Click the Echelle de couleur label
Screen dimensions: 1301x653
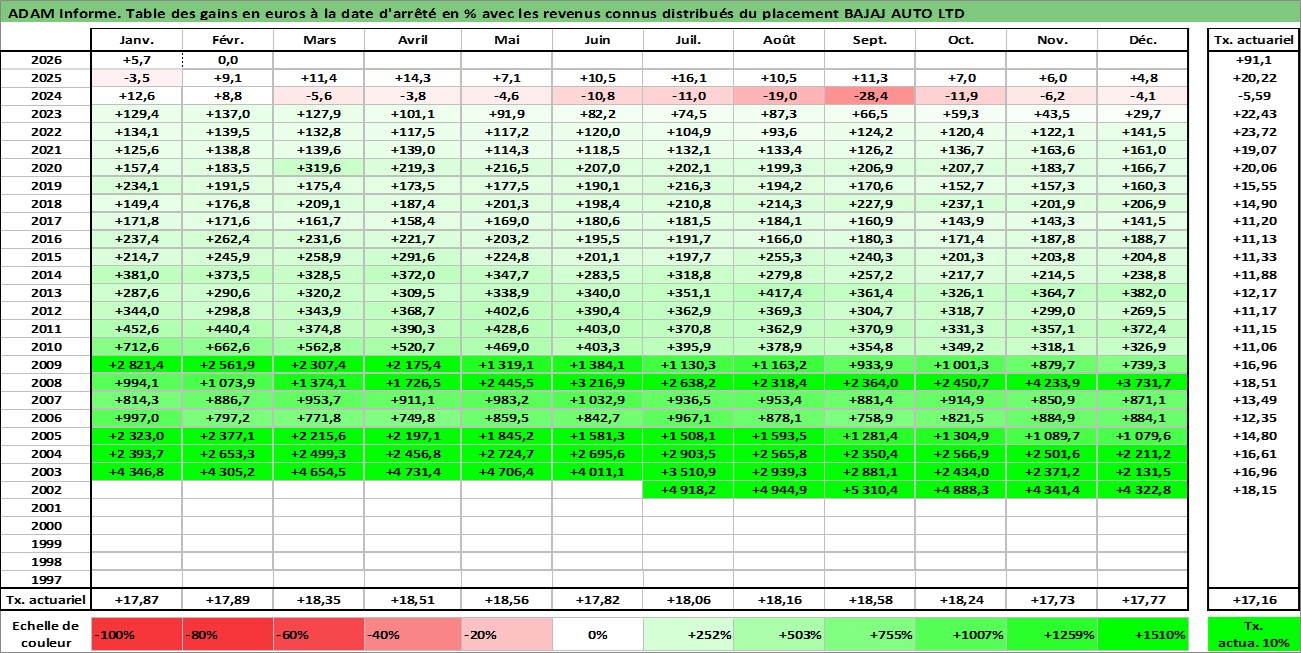(x=46, y=634)
